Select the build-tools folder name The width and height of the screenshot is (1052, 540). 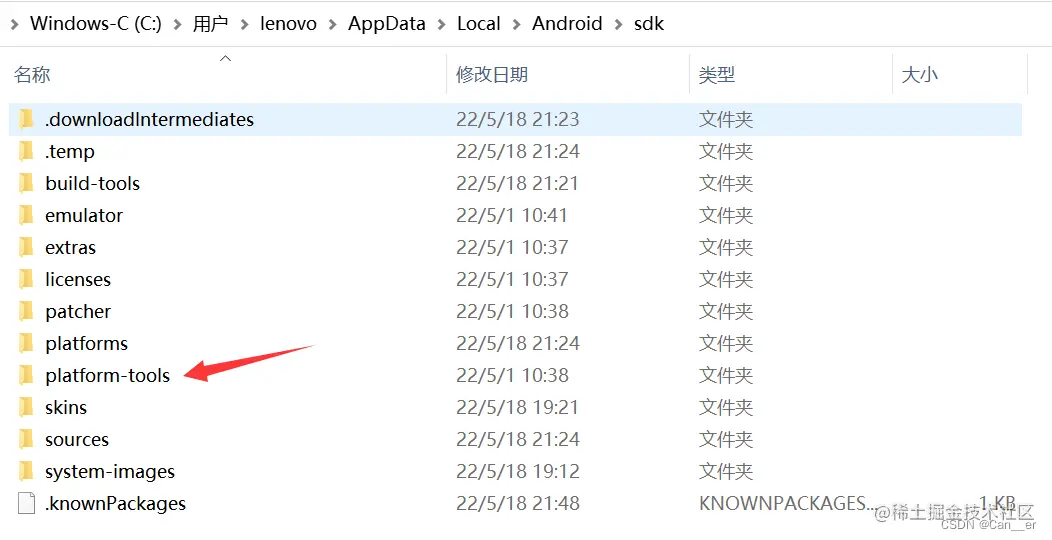[x=93, y=183]
